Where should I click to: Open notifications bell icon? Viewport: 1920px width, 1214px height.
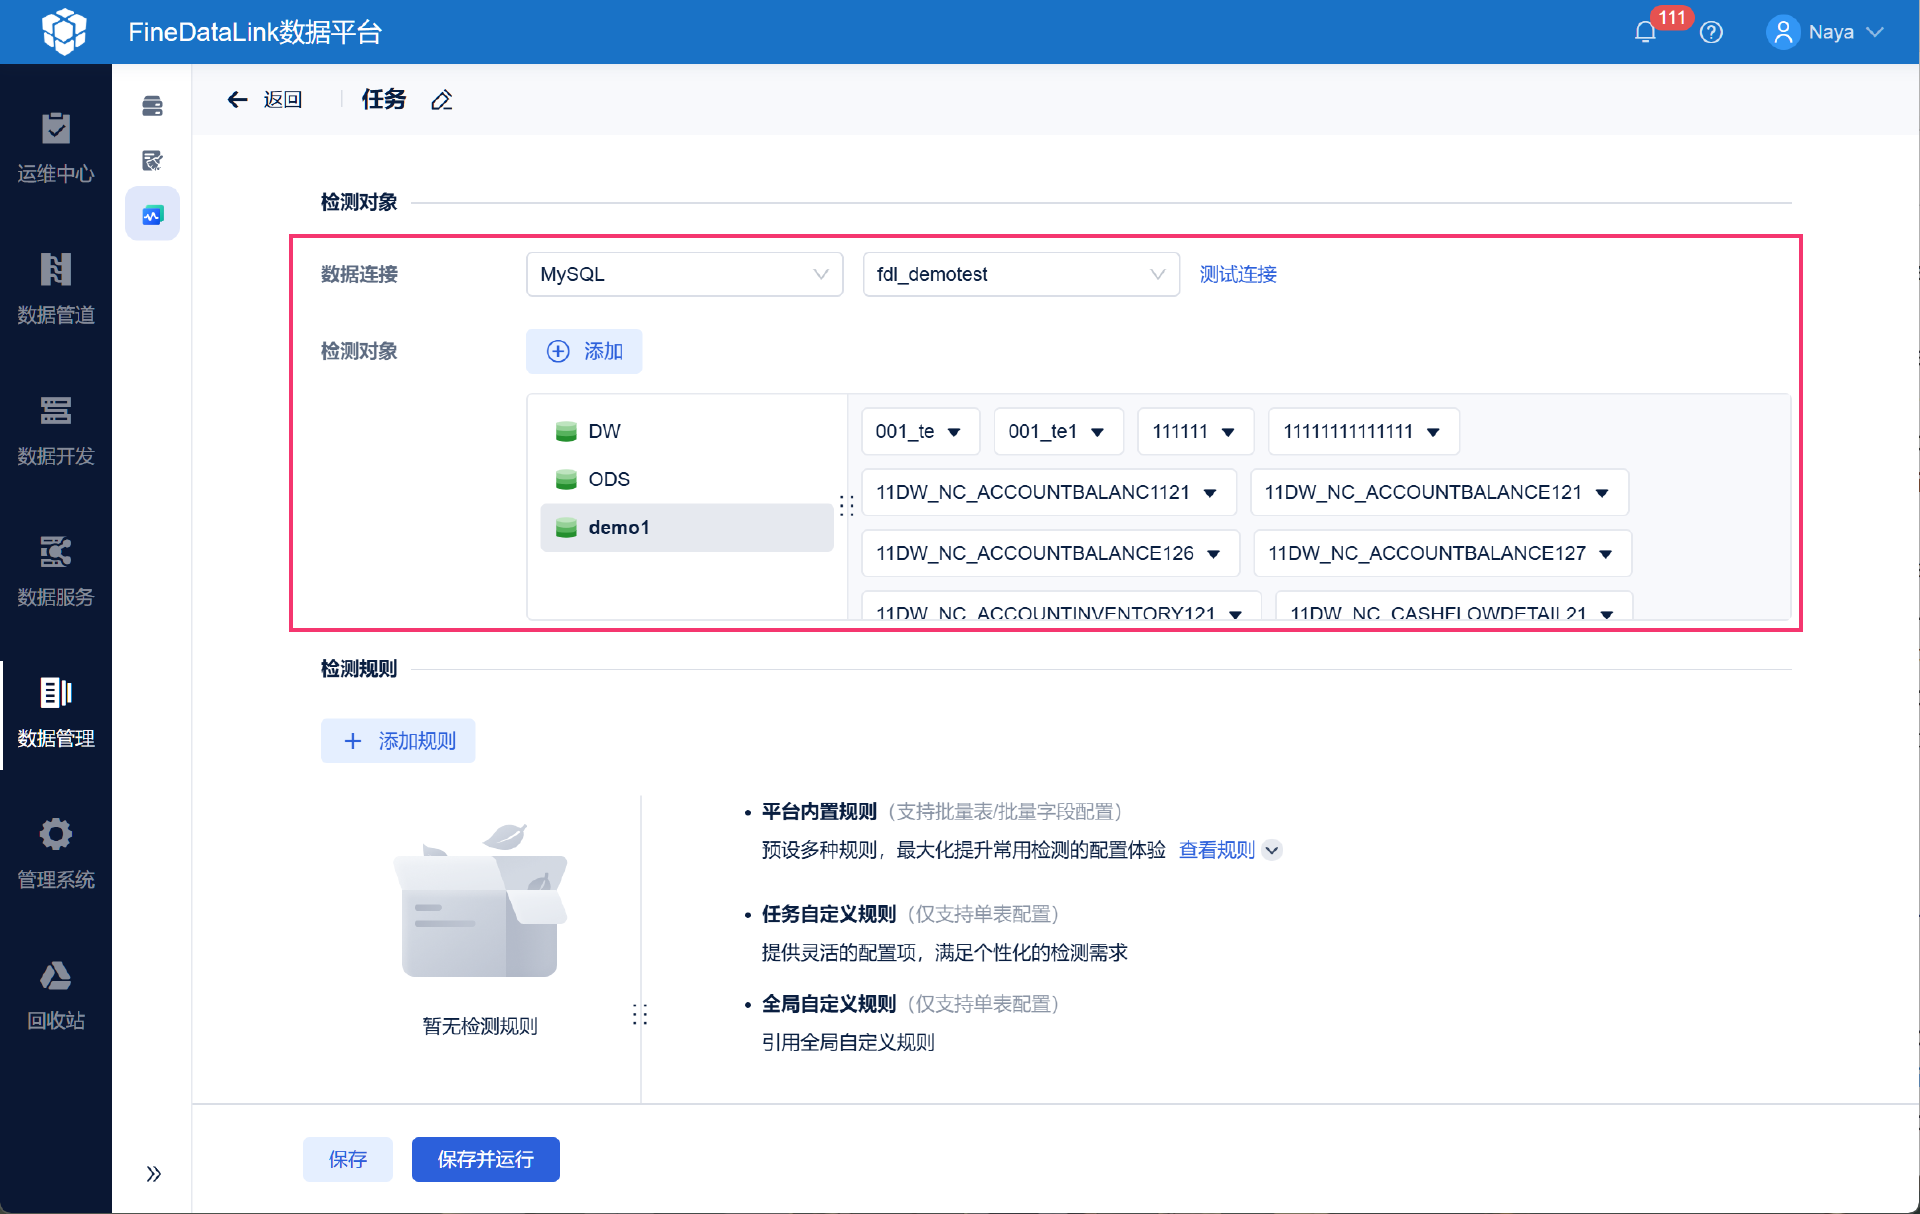tap(1645, 32)
